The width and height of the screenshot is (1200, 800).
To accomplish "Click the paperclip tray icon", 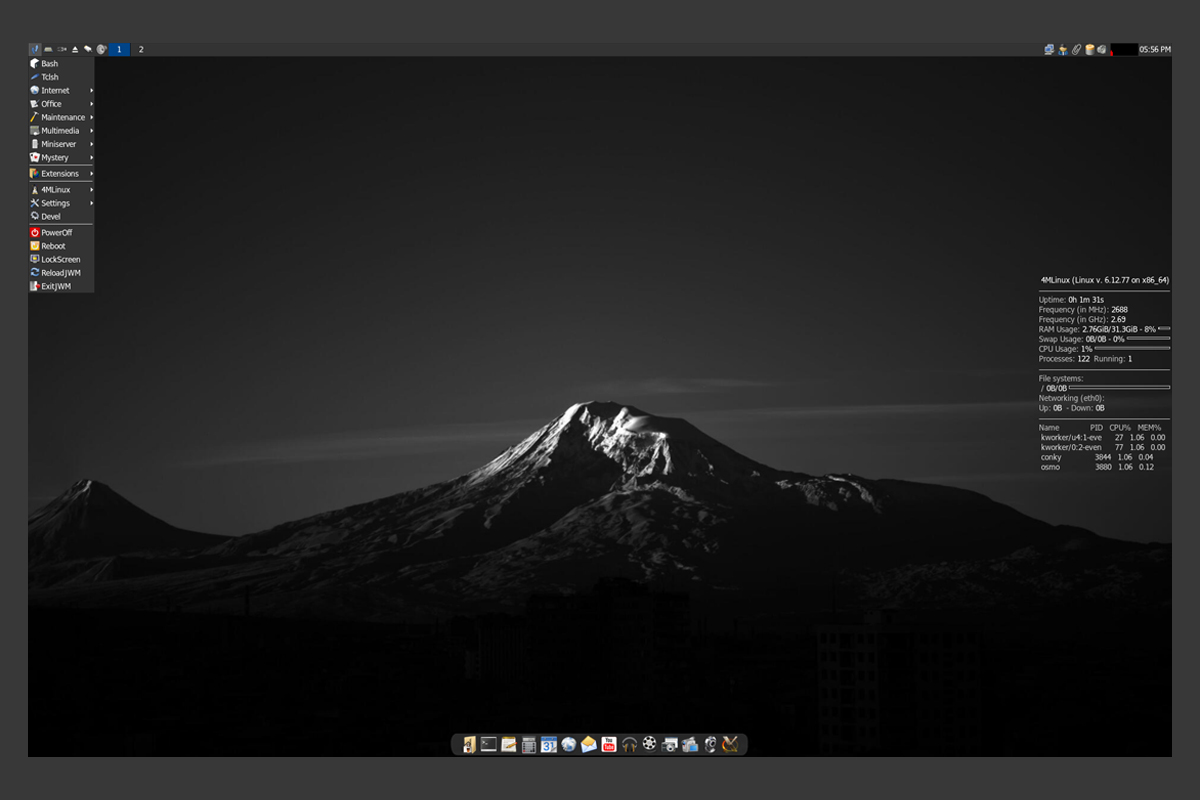I will (1076, 49).
